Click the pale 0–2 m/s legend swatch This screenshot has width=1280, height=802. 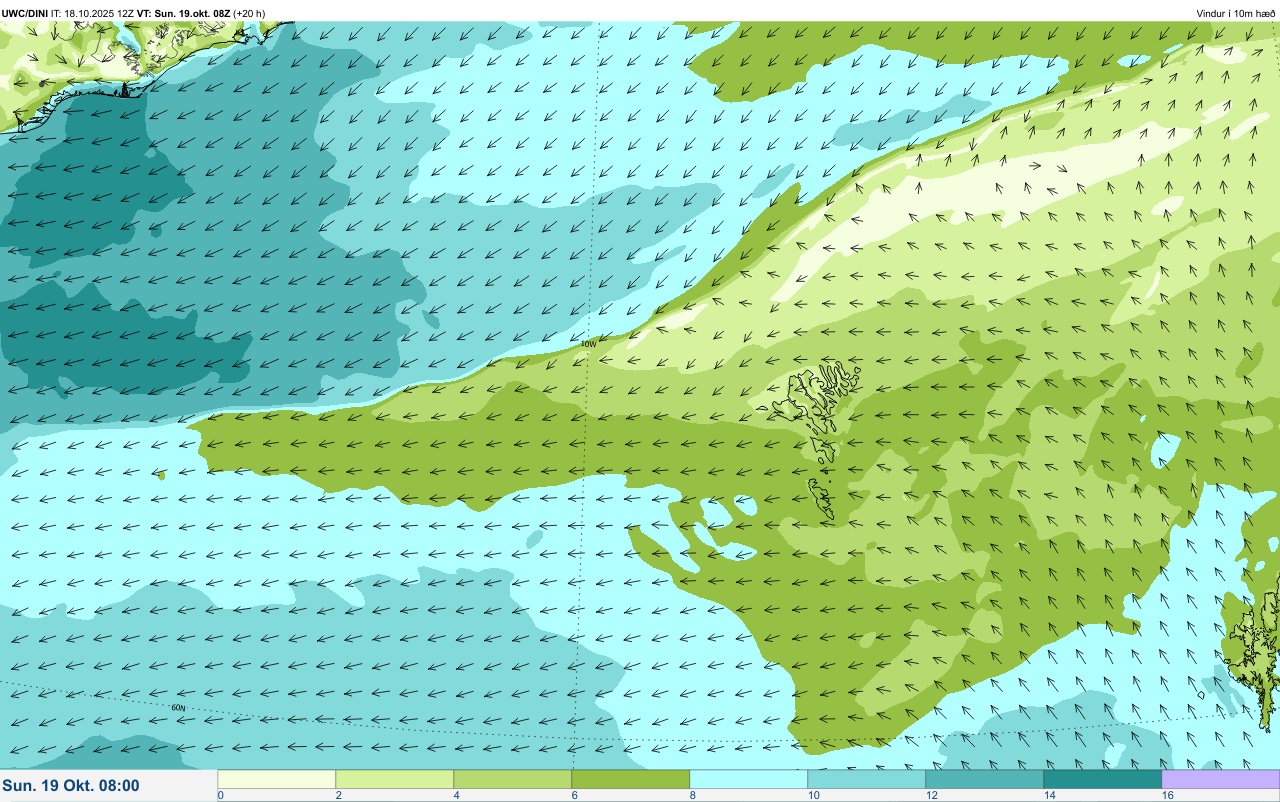pyautogui.click(x=276, y=779)
